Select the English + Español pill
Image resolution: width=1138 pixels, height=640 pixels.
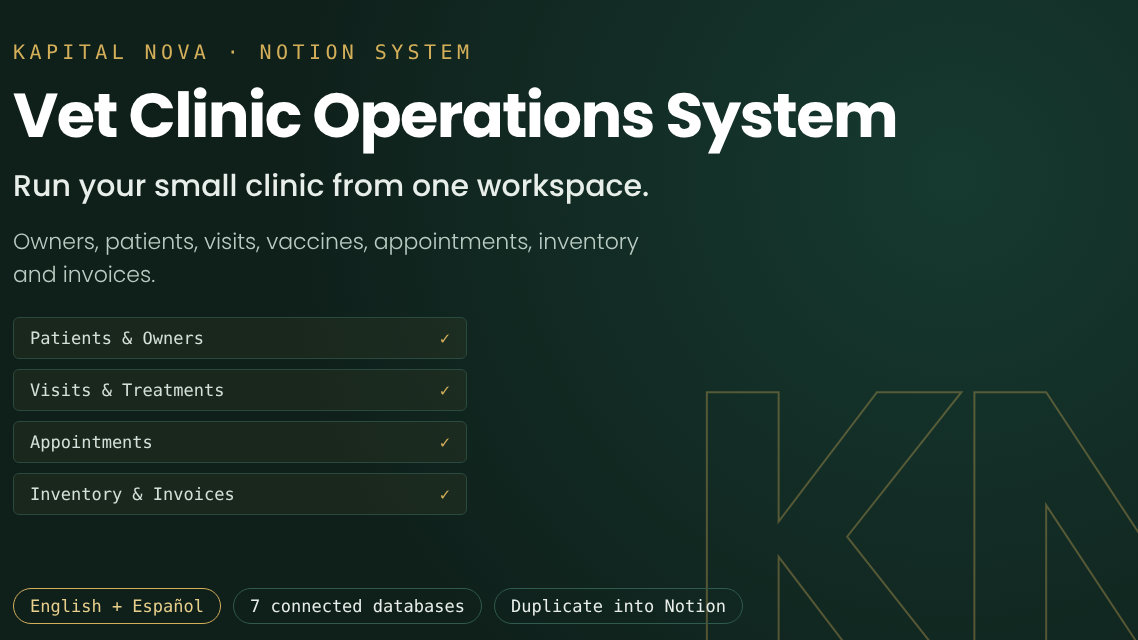pos(117,606)
